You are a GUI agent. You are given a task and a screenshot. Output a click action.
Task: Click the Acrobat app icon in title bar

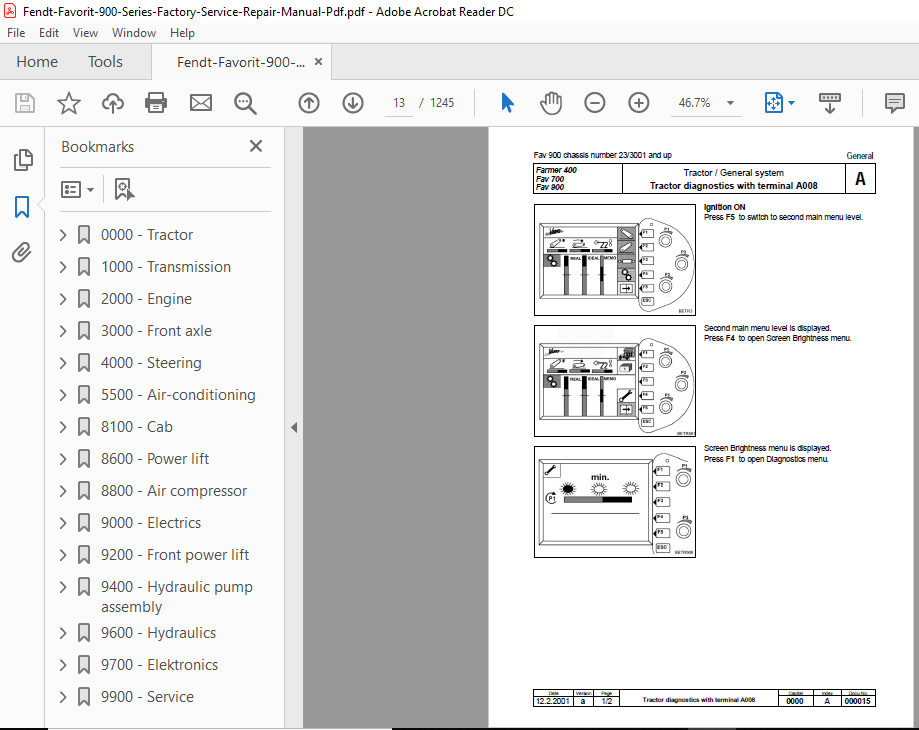click(9, 11)
